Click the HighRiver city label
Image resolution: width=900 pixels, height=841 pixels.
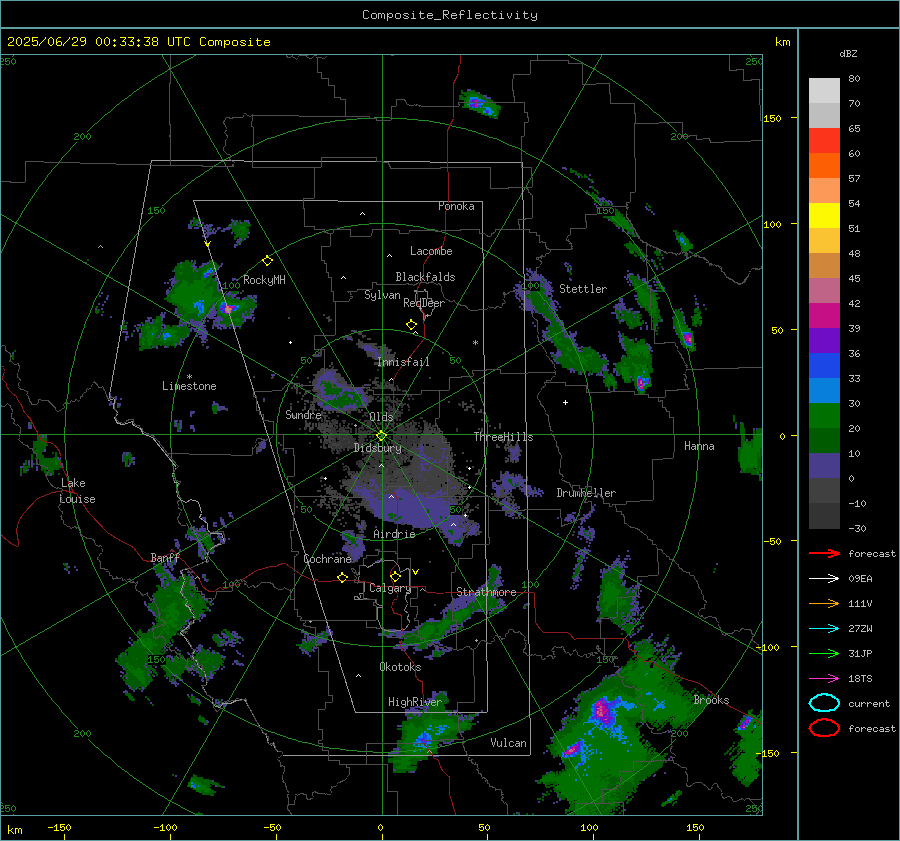pyautogui.click(x=414, y=702)
